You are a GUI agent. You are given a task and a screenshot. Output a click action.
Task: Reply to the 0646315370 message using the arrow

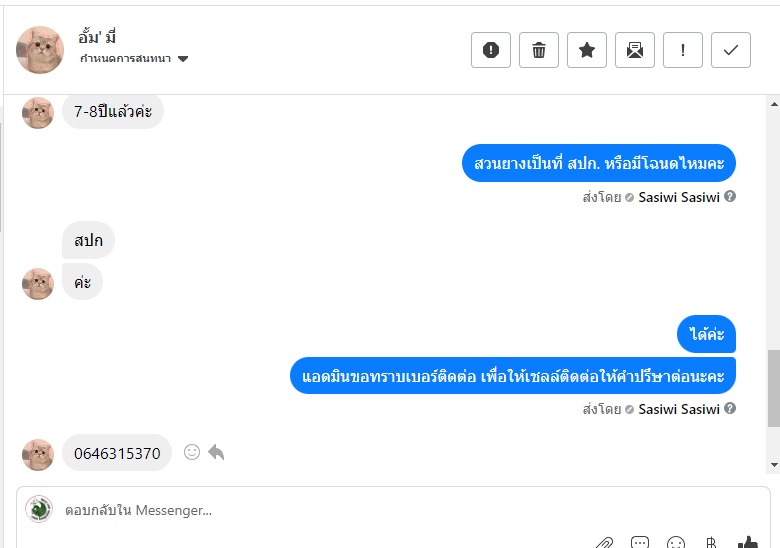coord(216,452)
